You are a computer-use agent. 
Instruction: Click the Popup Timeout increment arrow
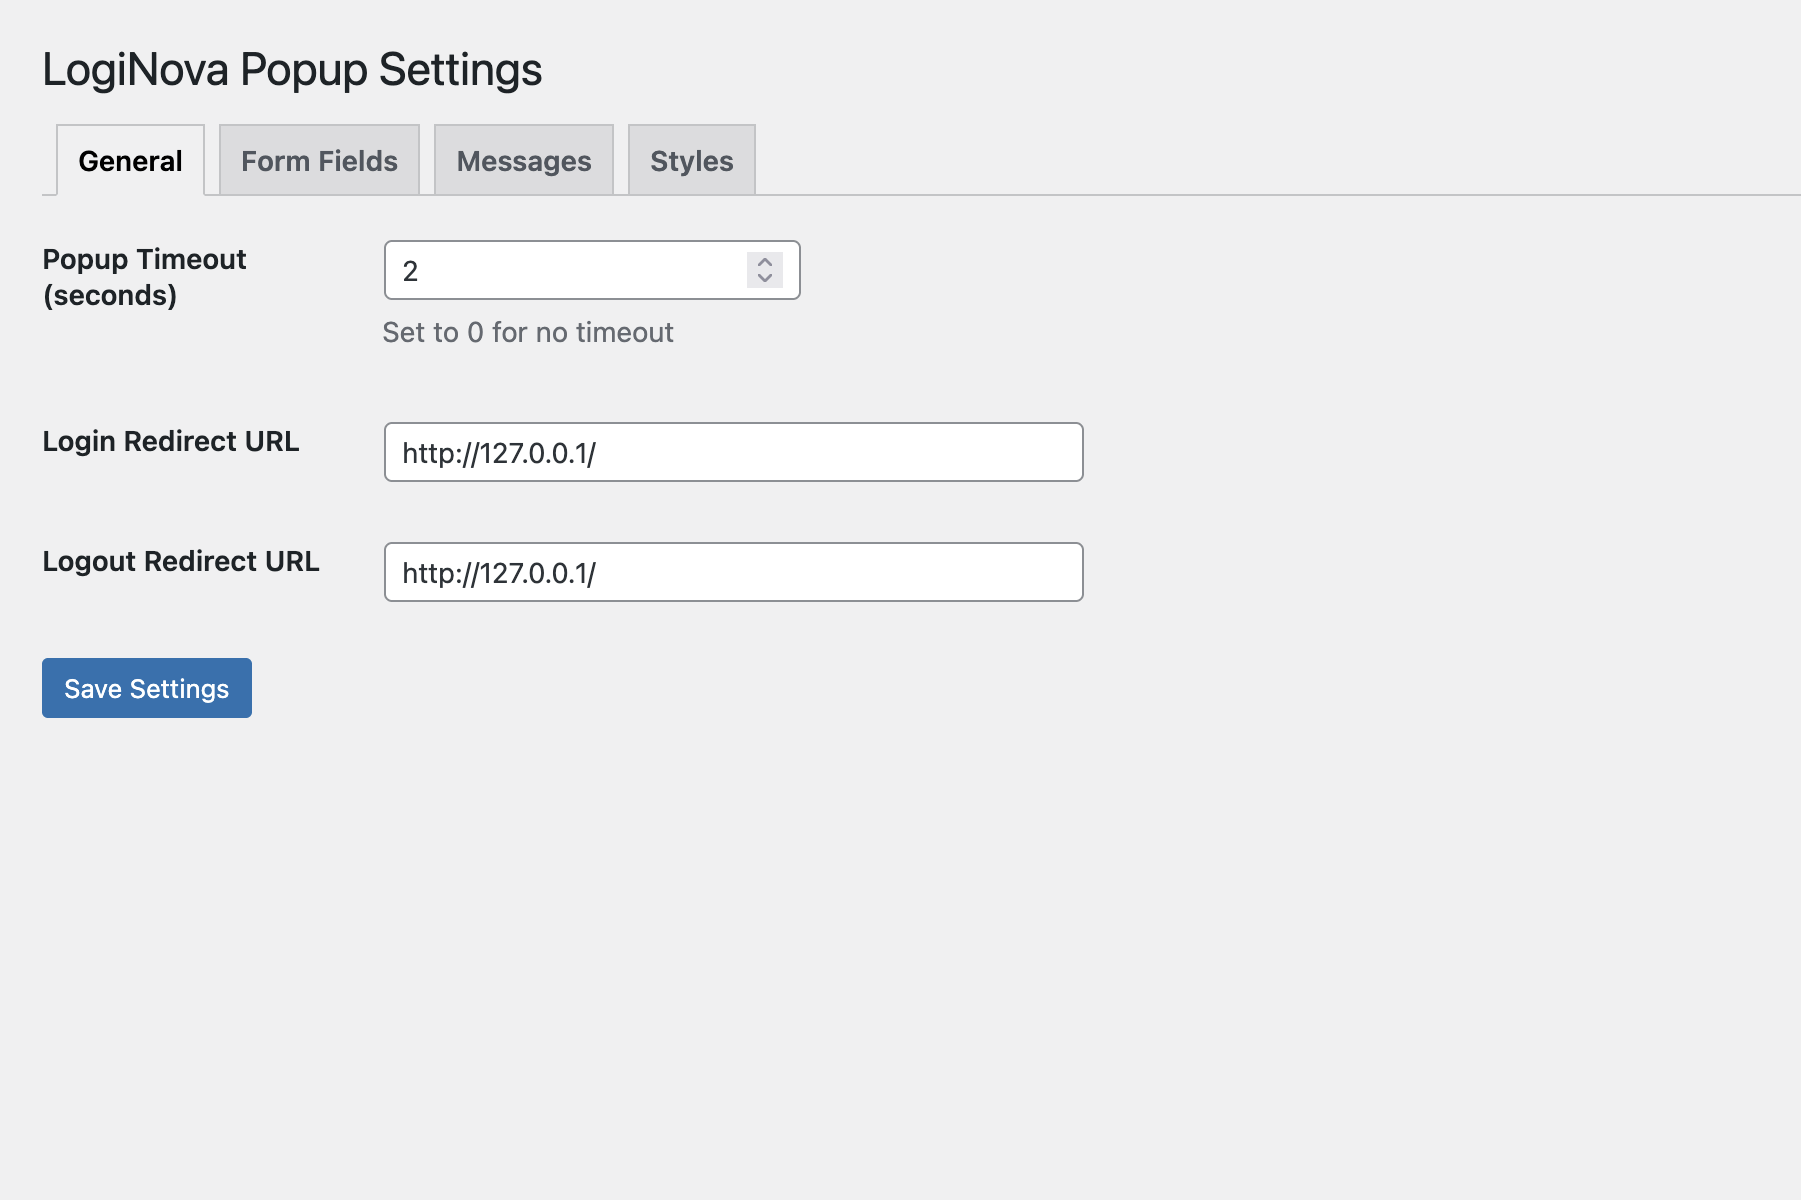click(x=765, y=262)
